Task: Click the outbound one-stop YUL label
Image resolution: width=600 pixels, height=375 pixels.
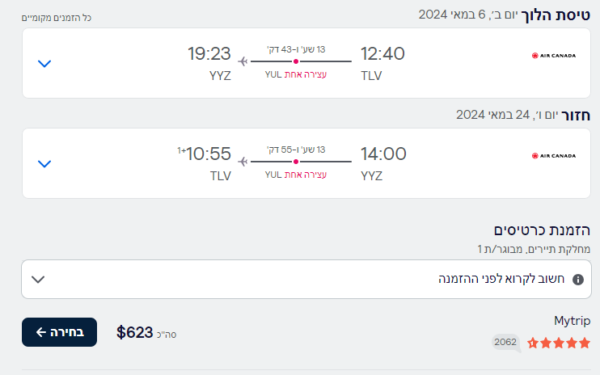Action: tap(296, 75)
